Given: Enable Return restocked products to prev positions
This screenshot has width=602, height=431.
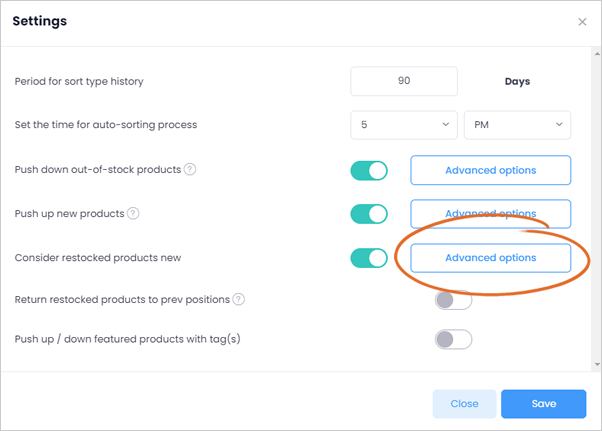Looking at the screenshot, I should click(x=453, y=300).
